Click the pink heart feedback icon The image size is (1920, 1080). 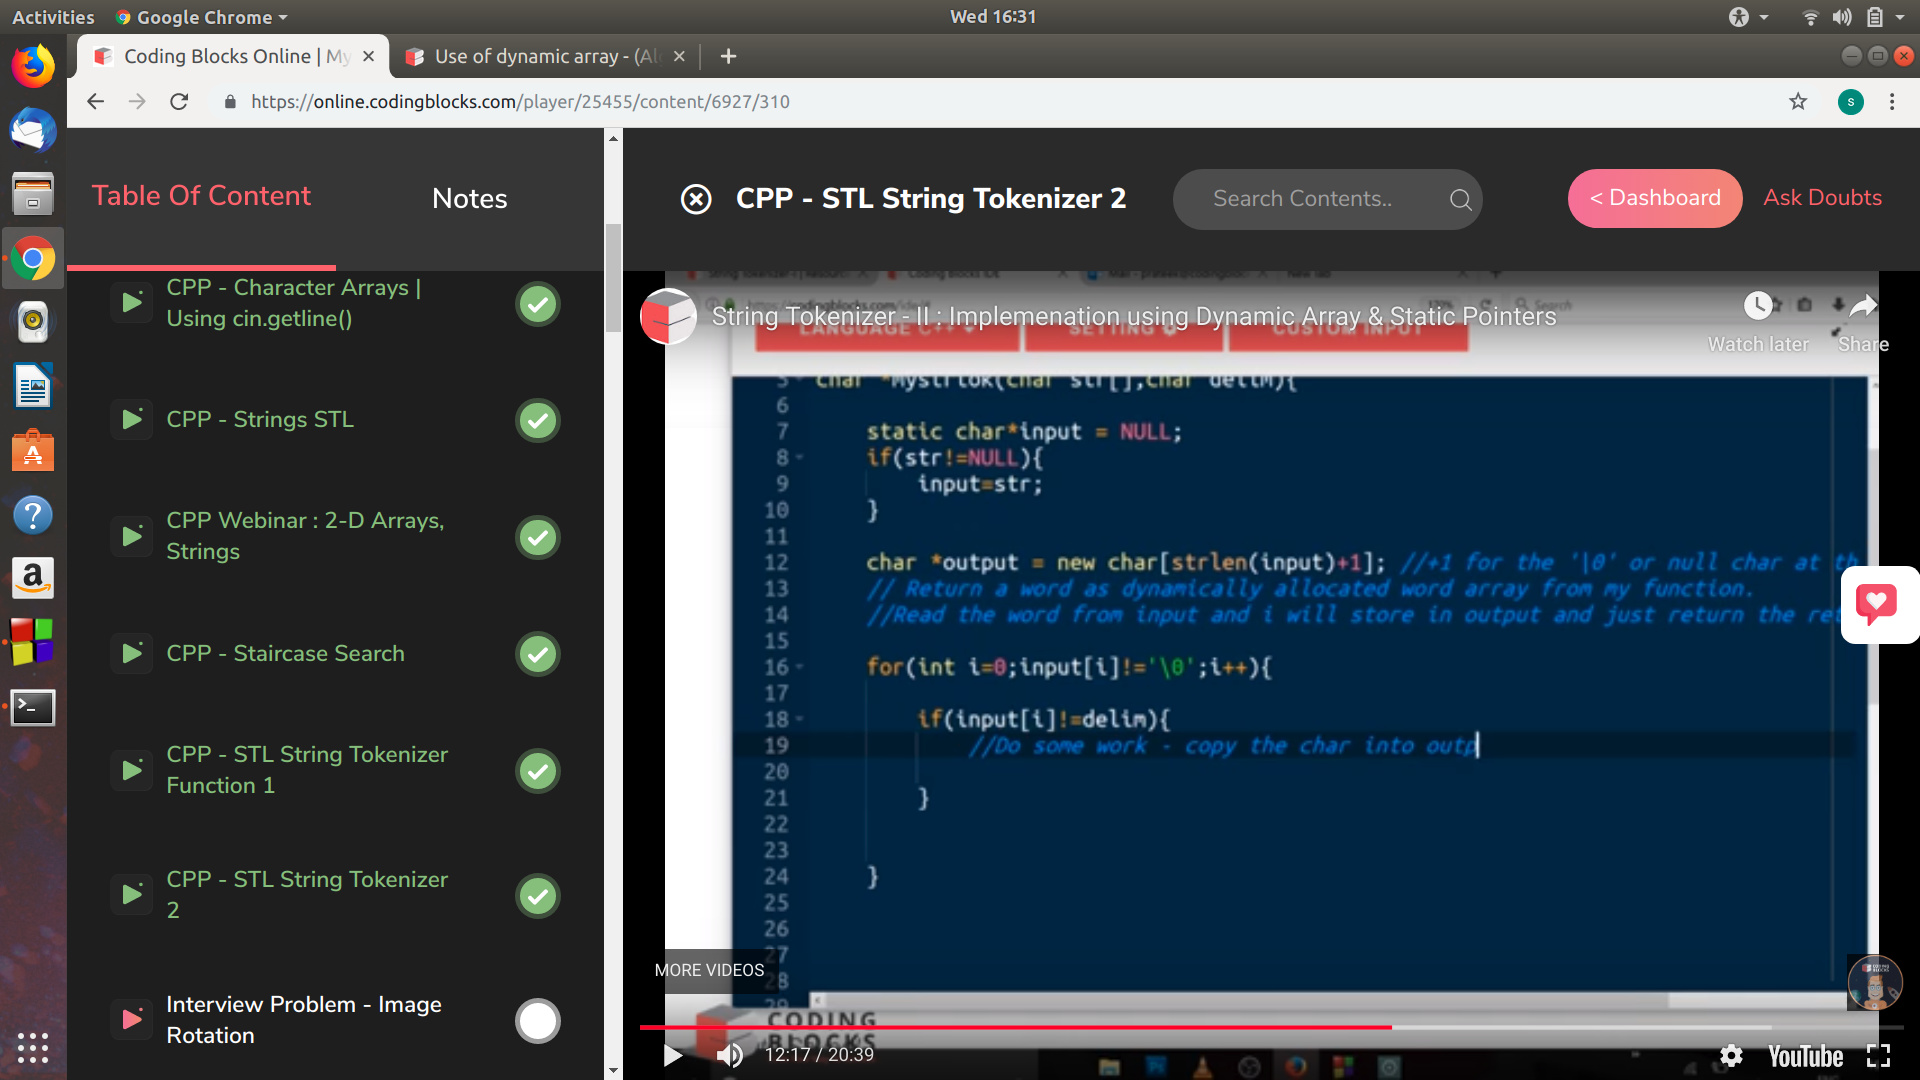coord(1875,604)
